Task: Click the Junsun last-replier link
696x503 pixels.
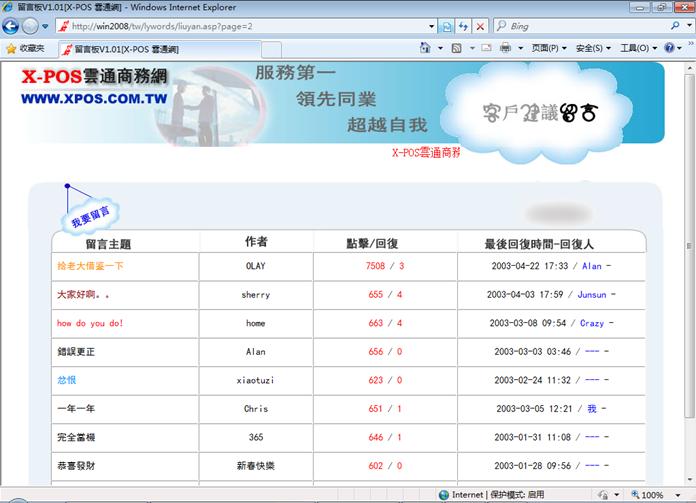Action: (x=592, y=295)
